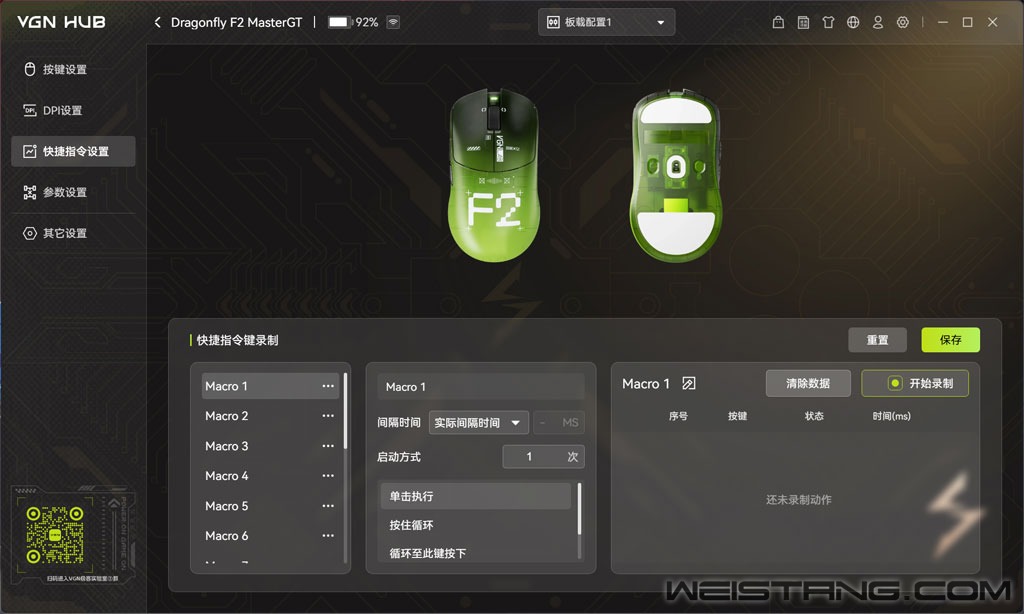Viewport: 1024px width, 614px height.
Task: Open 按键设置 in the sidebar
Action: (x=73, y=69)
